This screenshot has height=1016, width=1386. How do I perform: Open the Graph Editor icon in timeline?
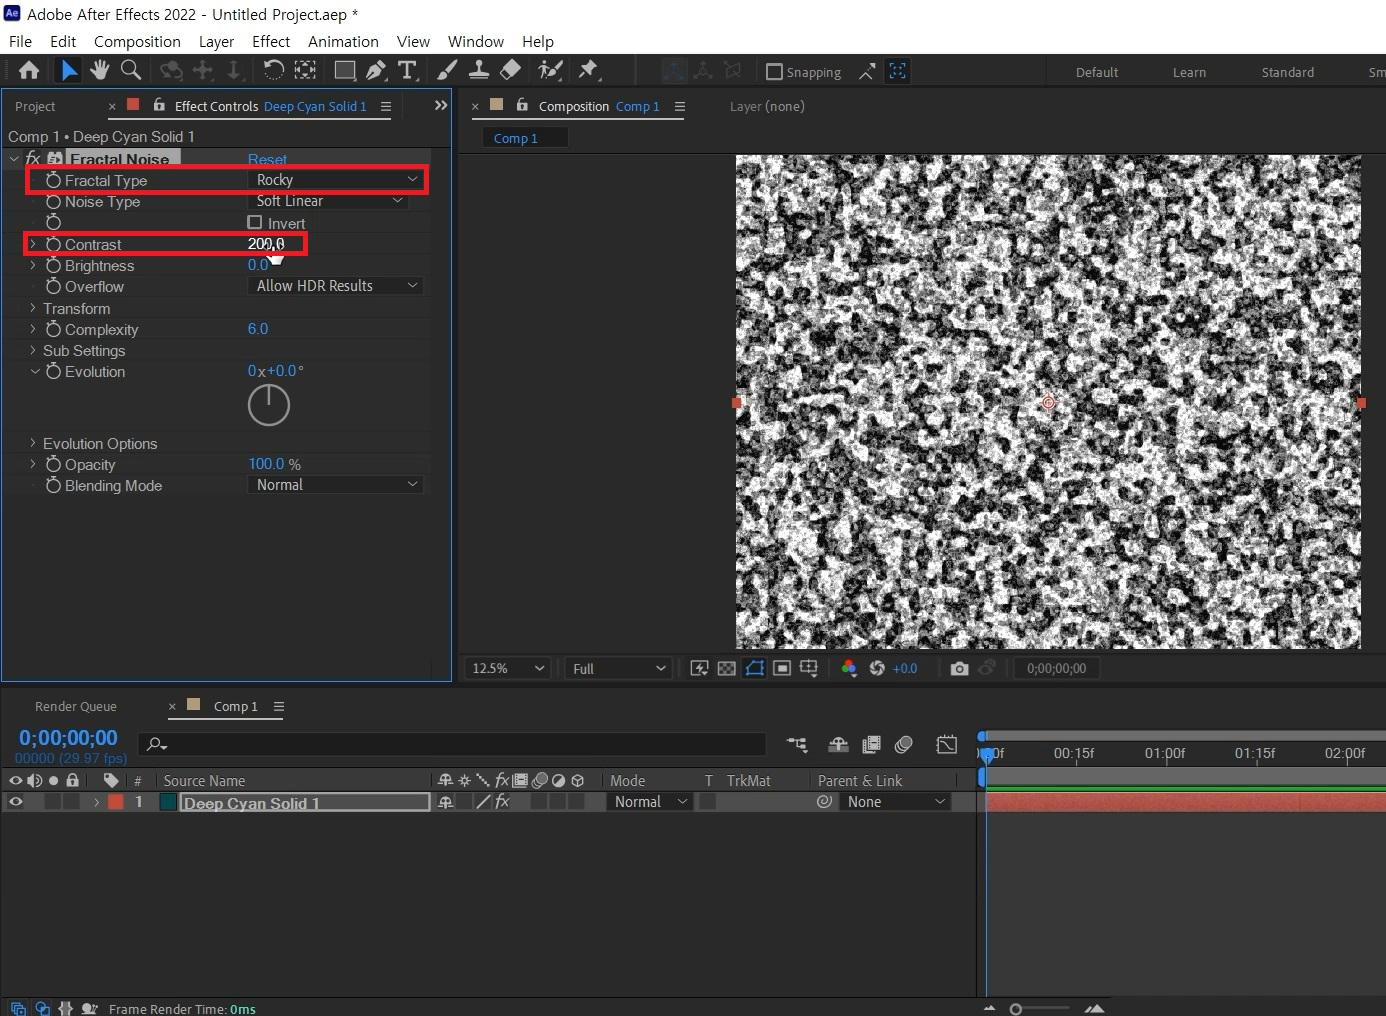pyautogui.click(x=946, y=744)
